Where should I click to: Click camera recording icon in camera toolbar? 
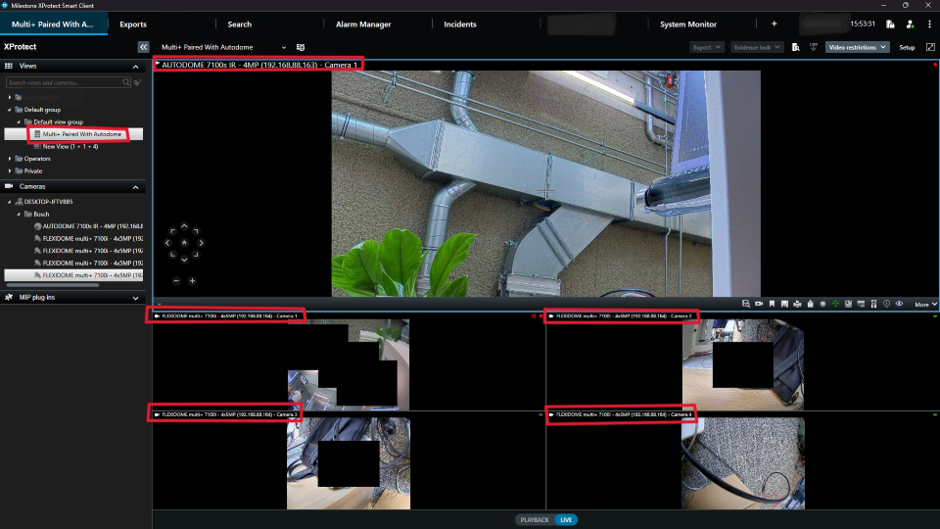pyautogui.click(x=759, y=304)
